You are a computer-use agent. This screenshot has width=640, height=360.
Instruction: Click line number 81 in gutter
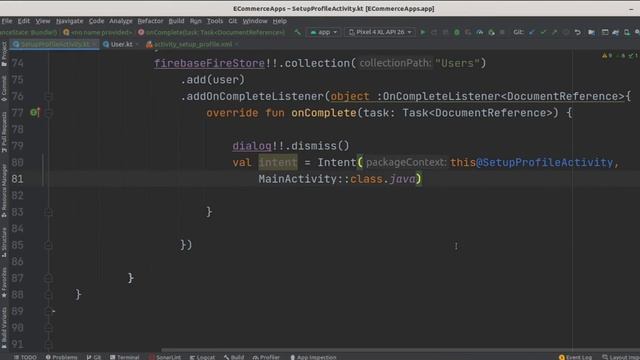coord(17,179)
